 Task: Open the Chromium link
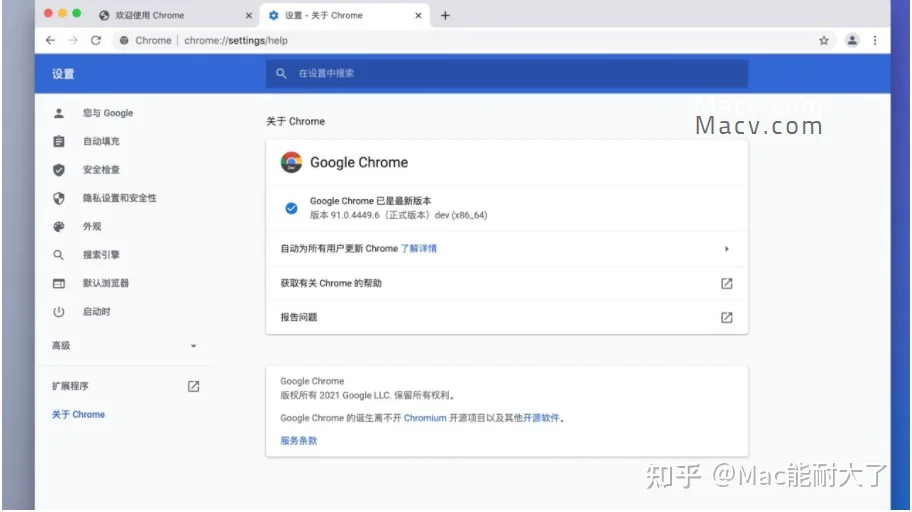point(425,418)
